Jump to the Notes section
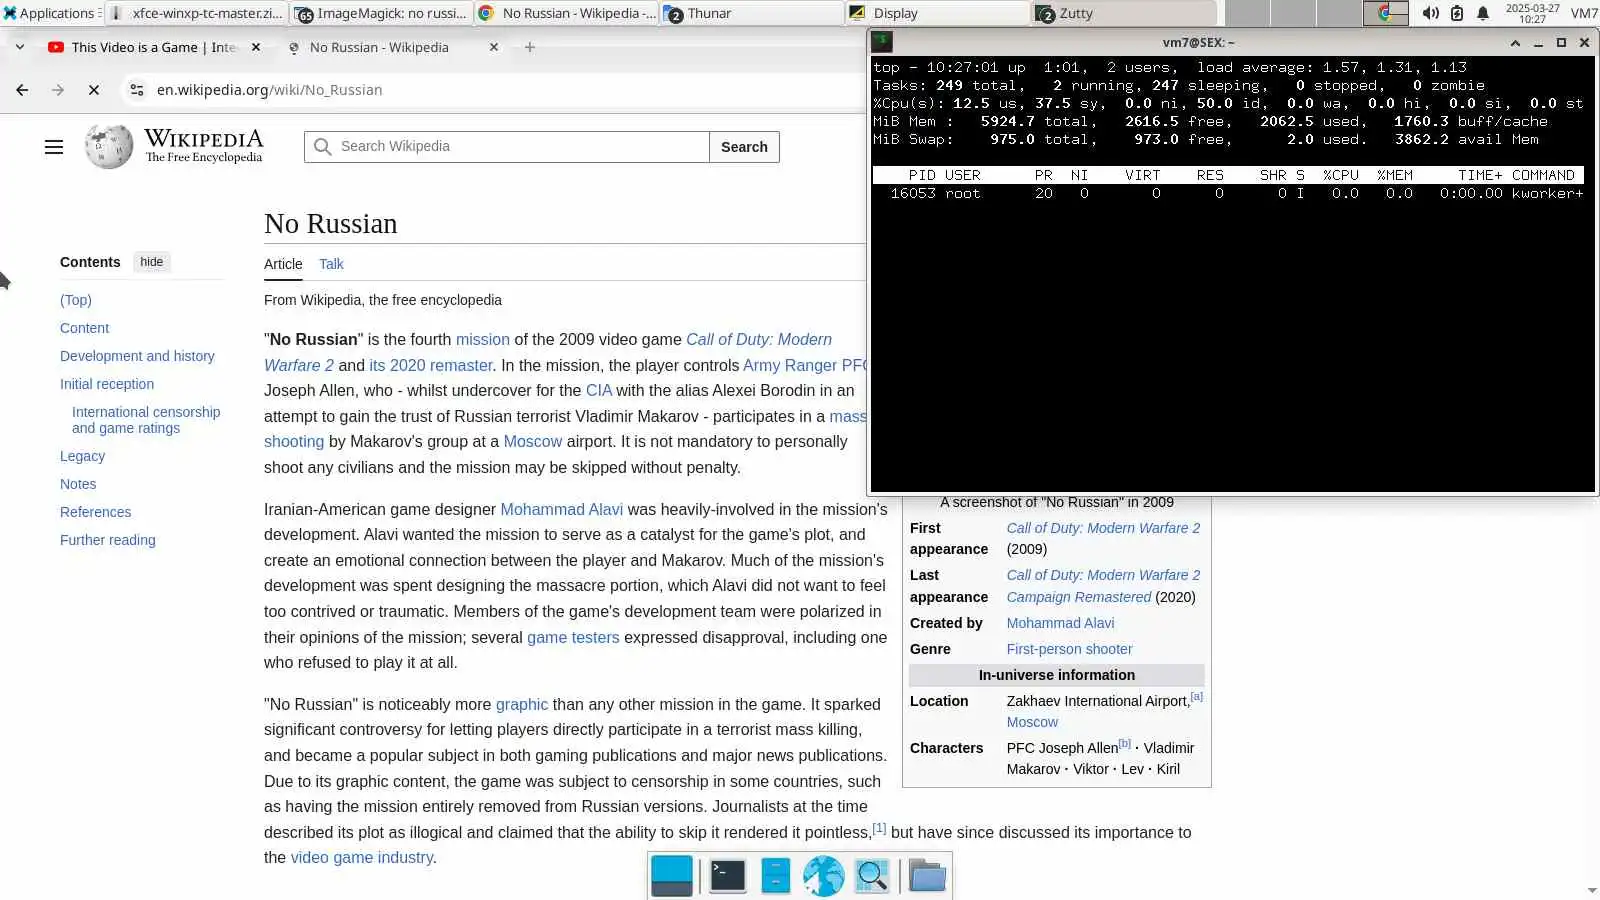Screen dimensions: 1600x900 click(78, 484)
